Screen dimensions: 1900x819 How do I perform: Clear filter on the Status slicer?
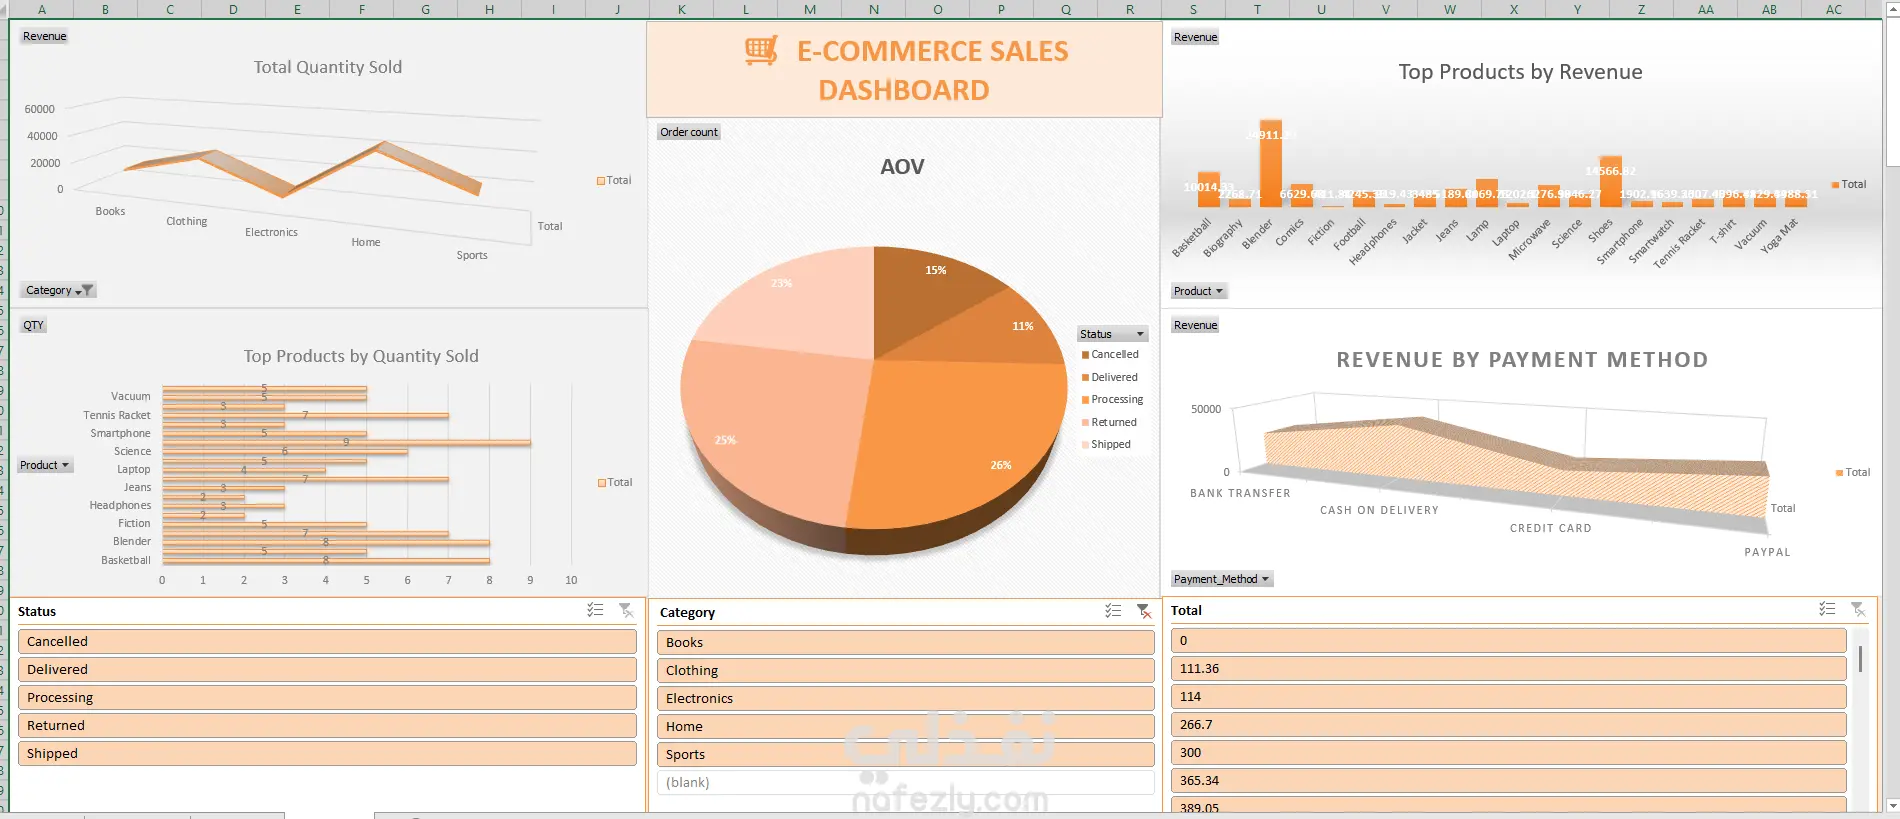pyautogui.click(x=626, y=610)
